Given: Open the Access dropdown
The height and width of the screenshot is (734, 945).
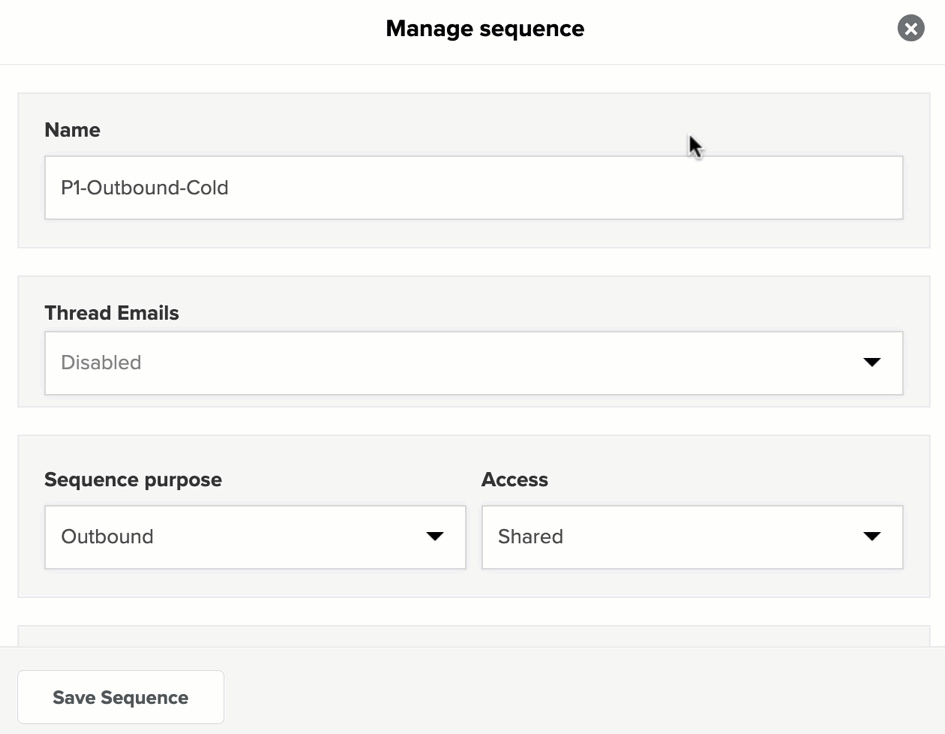Looking at the screenshot, I should point(692,537).
